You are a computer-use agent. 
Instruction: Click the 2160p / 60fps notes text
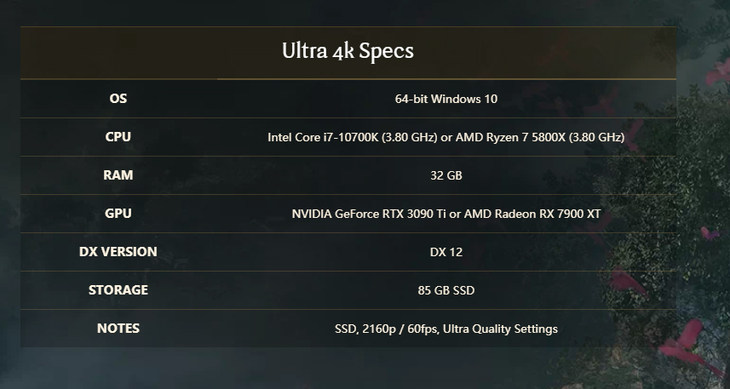click(400, 329)
